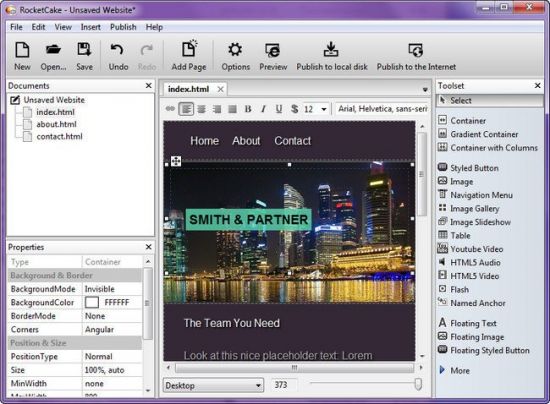
Task: Click the BackgroundColor white swatch
Action: click(x=92, y=302)
